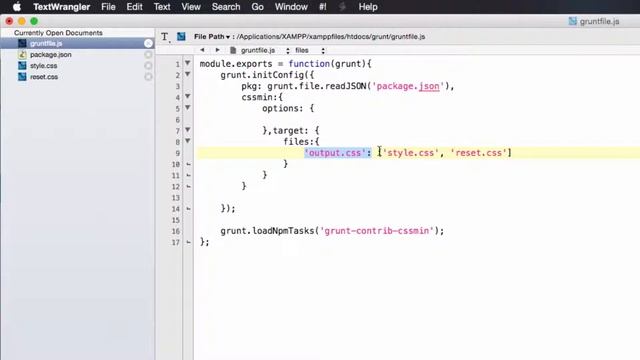Close reset.css using its sidebar close circle
640x360 pixels.
coord(148,77)
